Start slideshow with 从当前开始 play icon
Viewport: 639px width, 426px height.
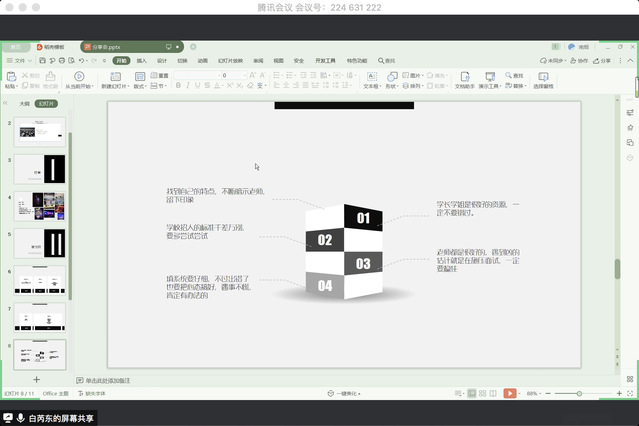coord(79,75)
